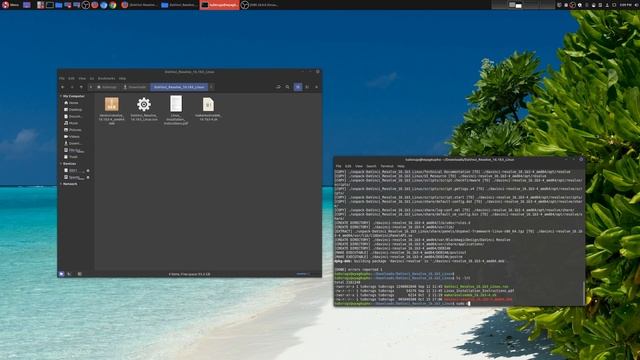The height and width of the screenshot is (360, 640).
Task: Select the DaVinci_Resolve .run installer file
Action: [144, 109]
